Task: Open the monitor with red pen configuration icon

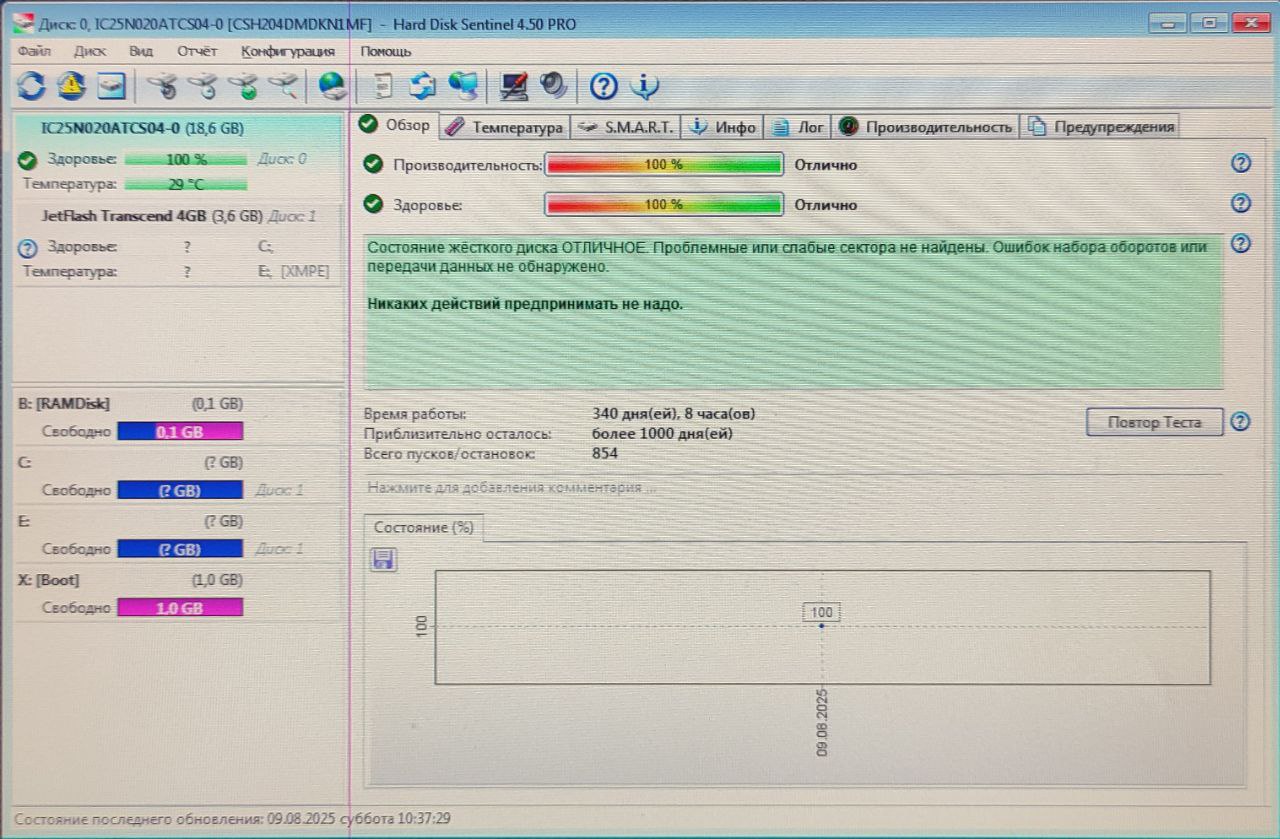Action: [514, 87]
